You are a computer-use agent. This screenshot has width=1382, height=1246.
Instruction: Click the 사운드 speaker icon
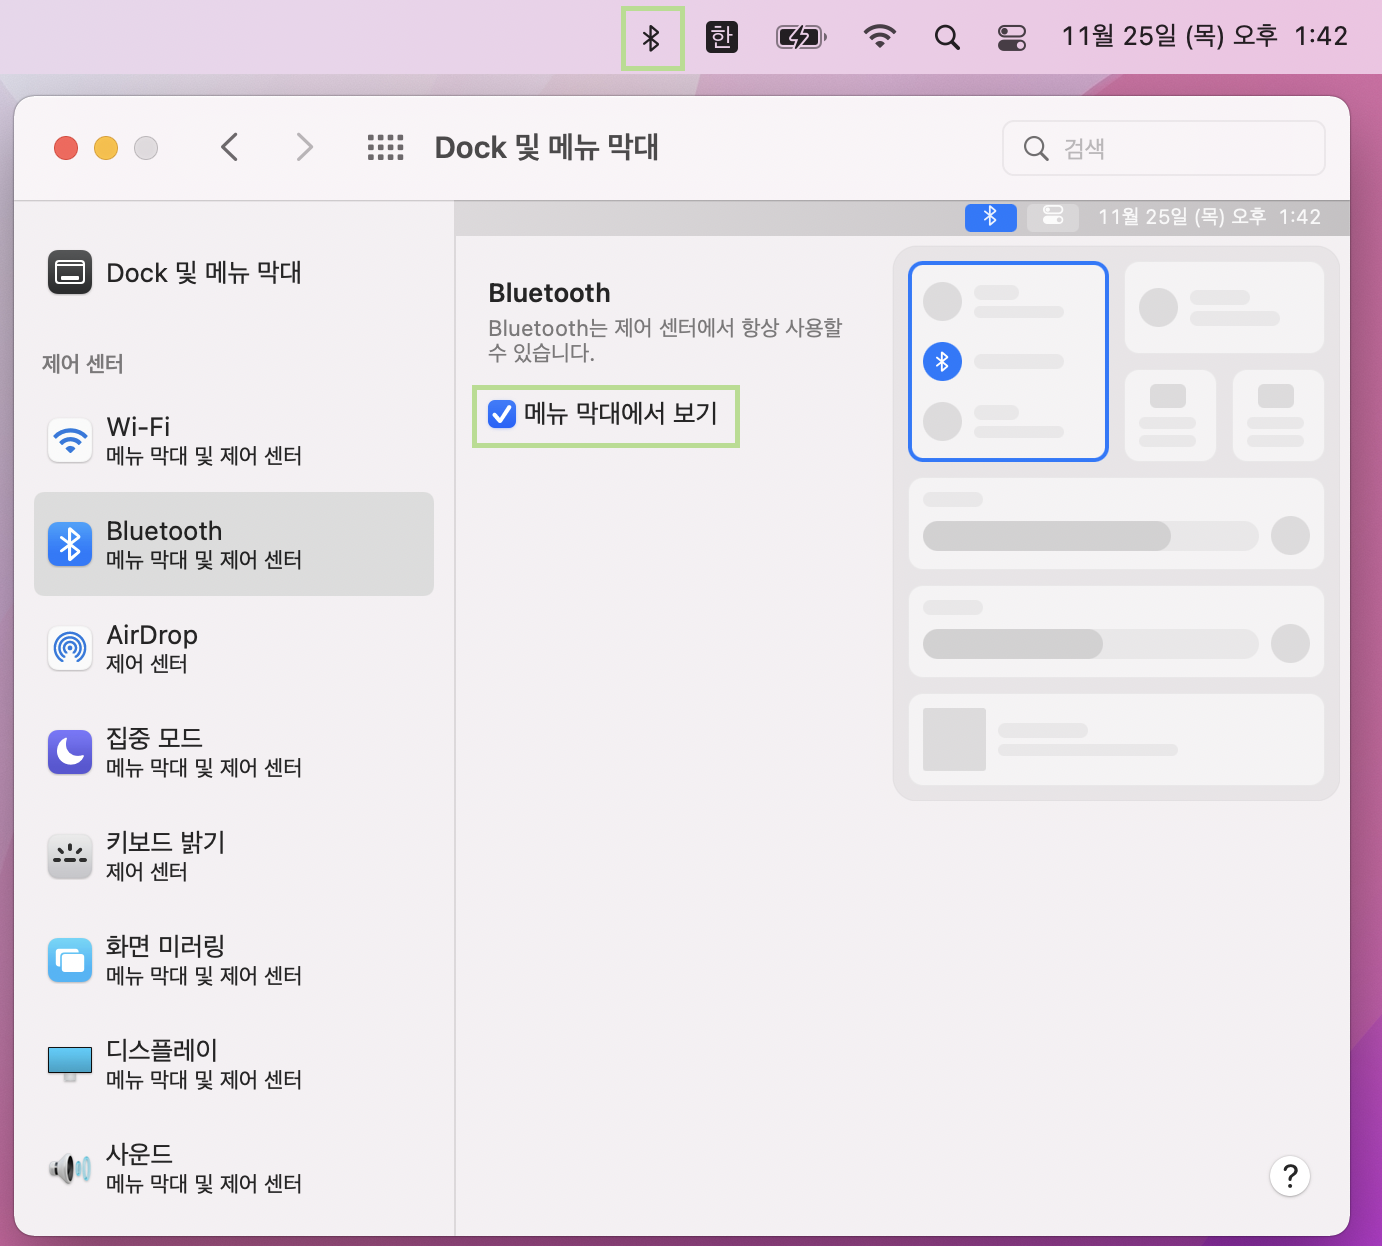70,1168
